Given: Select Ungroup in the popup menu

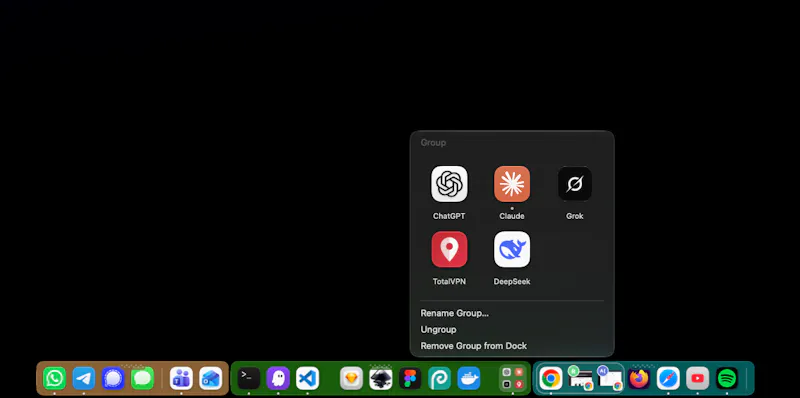Looking at the screenshot, I should [x=438, y=330].
